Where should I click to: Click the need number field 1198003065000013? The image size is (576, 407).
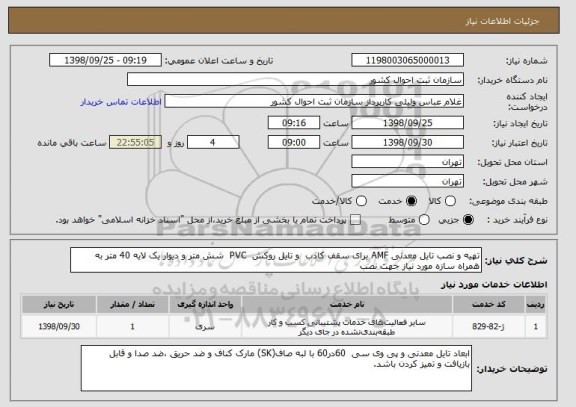(x=407, y=60)
